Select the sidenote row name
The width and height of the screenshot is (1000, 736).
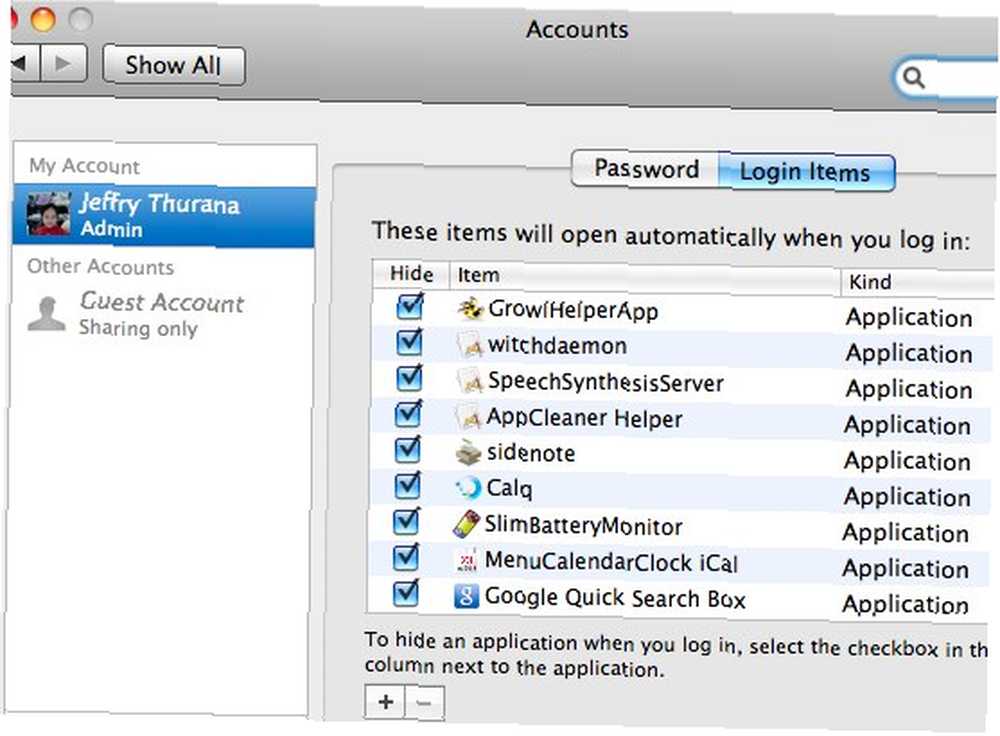(x=531, y=453)
